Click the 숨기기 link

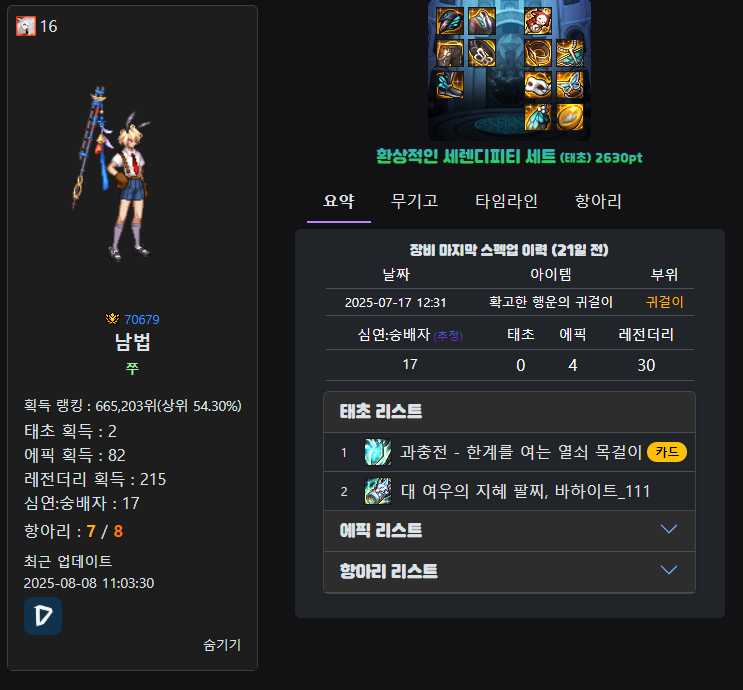pyautogui.click(x=222, y=645)
